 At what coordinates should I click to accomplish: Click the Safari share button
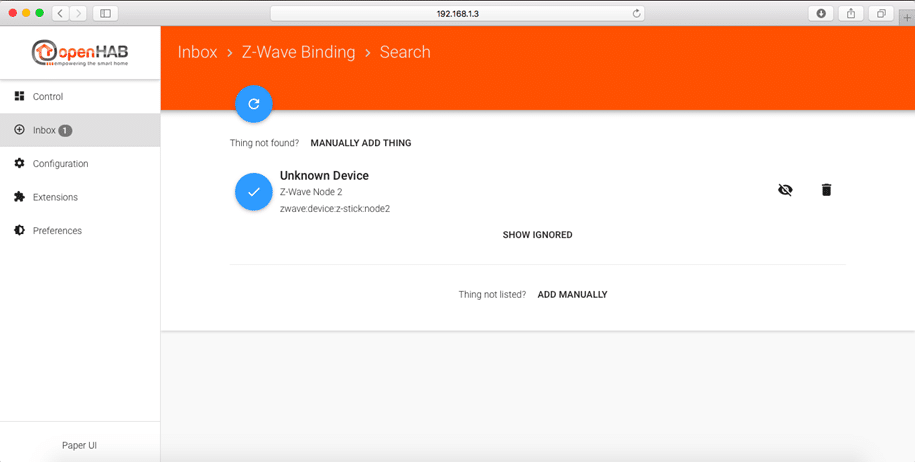tap(851, 13)
